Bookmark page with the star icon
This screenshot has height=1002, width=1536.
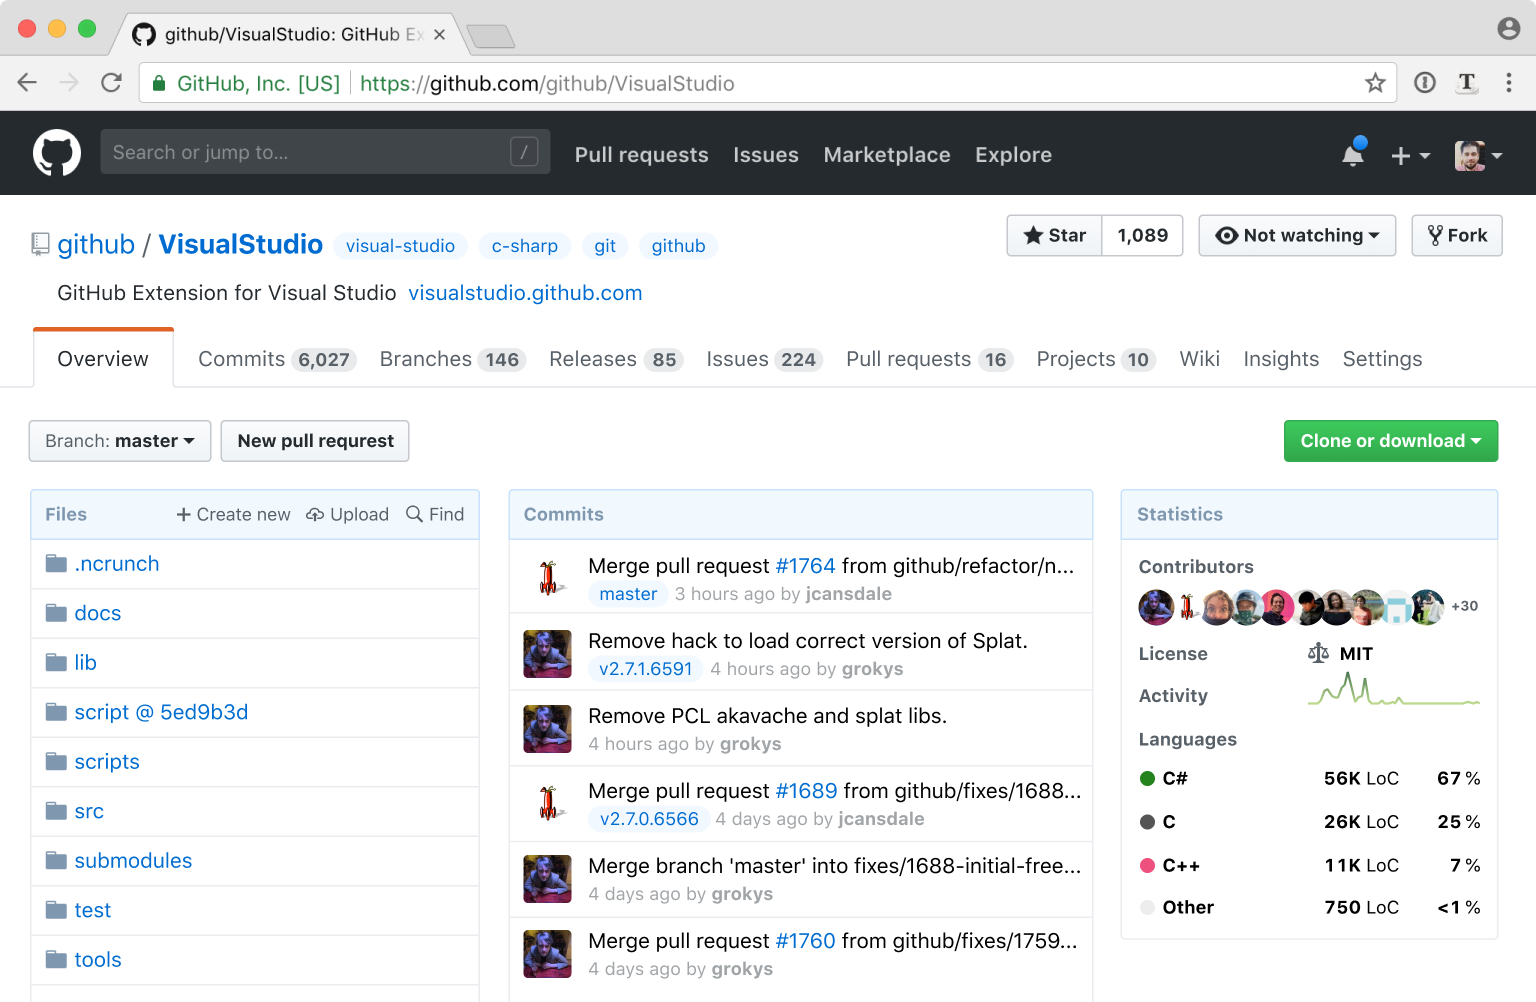[x=1375, y=83]
